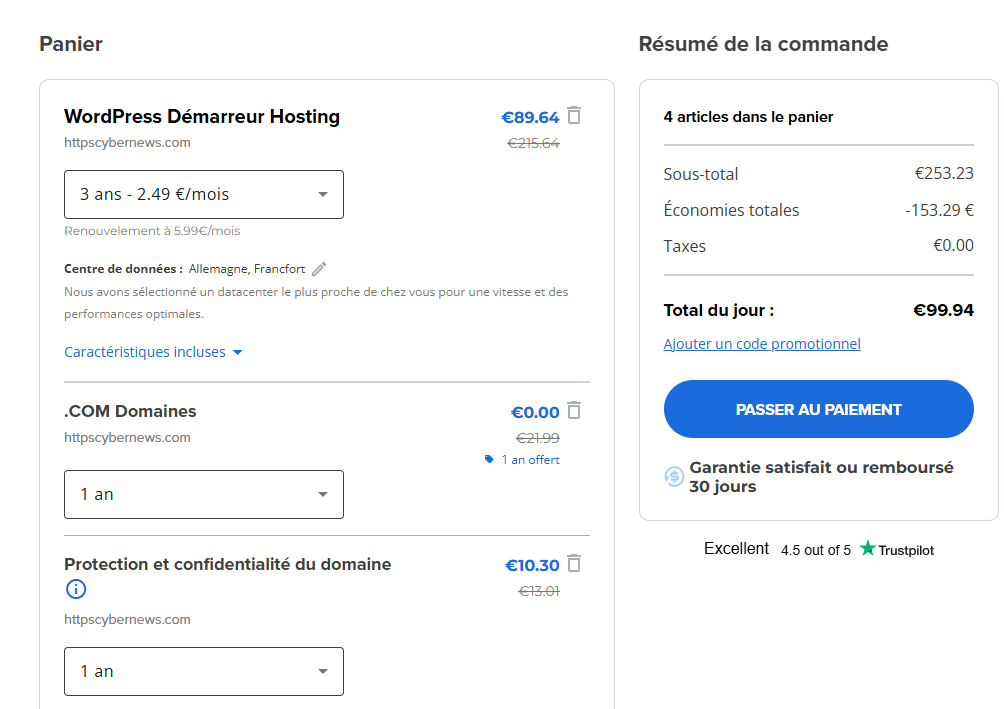Open hosting duration dropdown 3 ans

[x=204, y=194]
